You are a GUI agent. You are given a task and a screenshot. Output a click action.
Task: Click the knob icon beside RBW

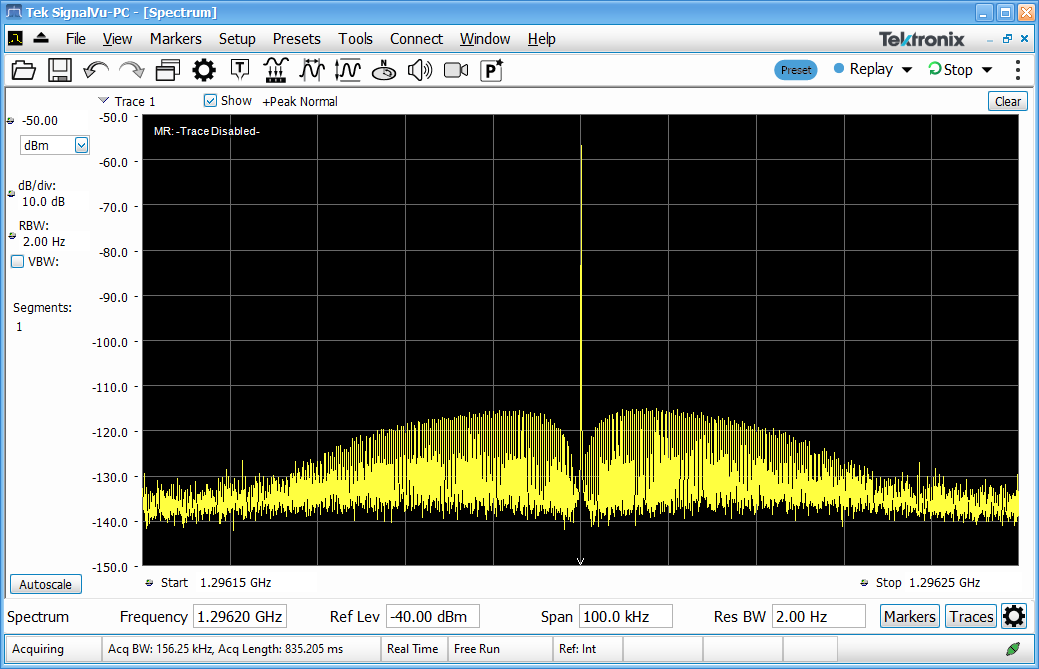(x=12, y=235)
